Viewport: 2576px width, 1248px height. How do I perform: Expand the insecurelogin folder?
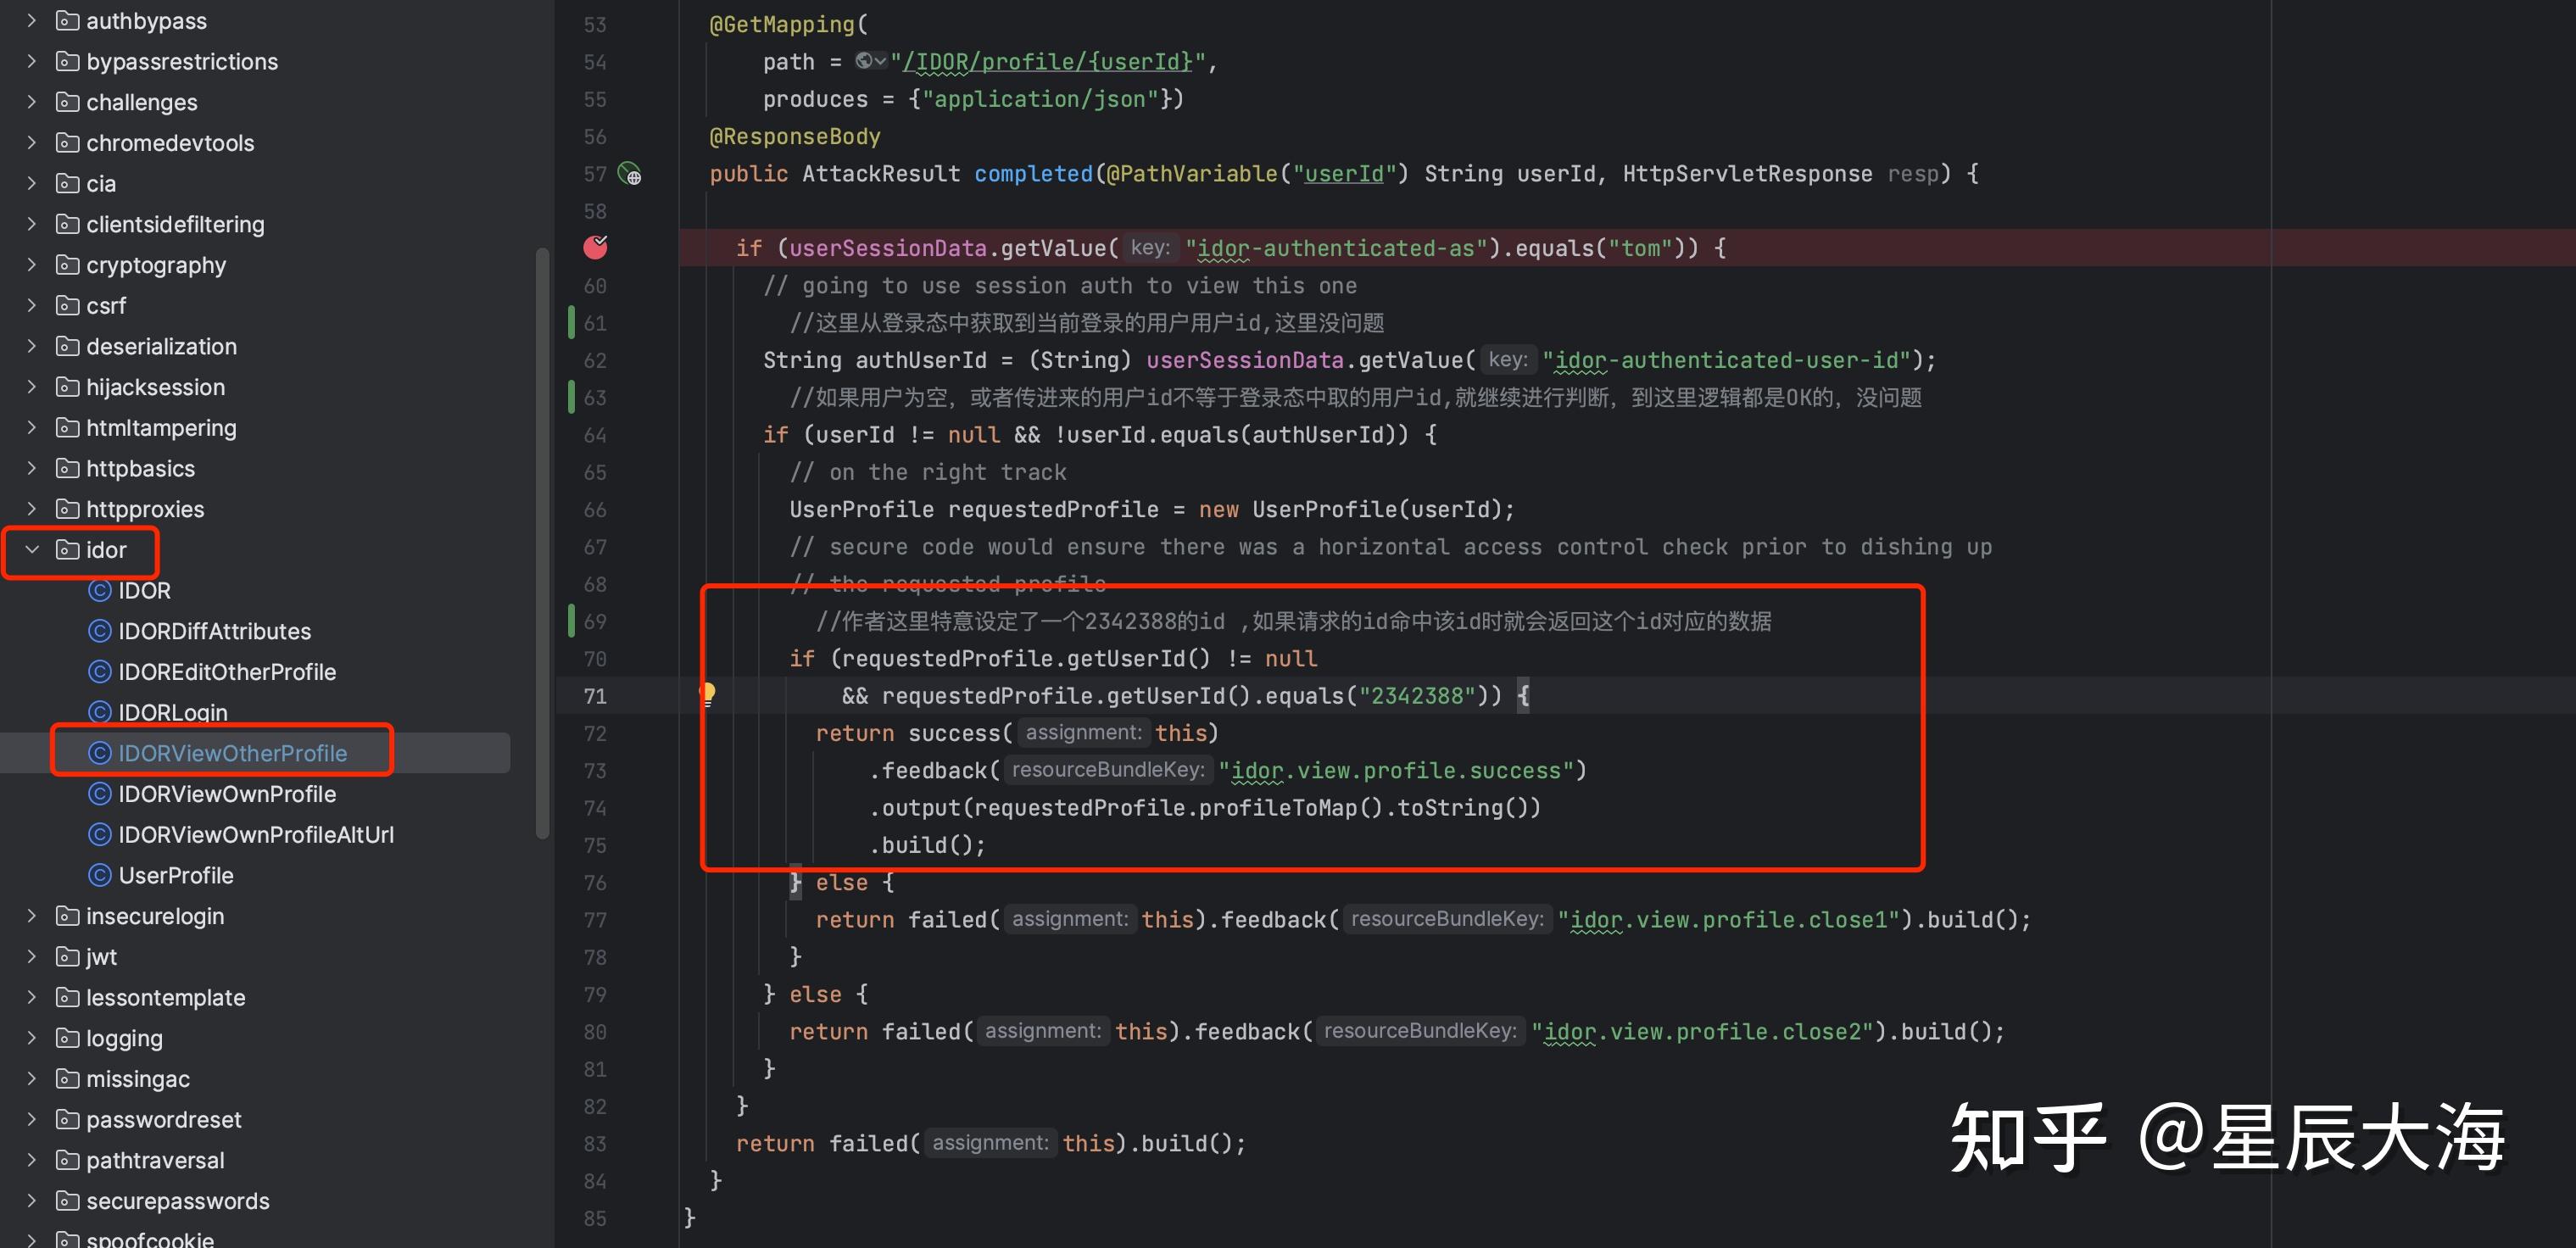pyautogui.click(x=31, y=916)
